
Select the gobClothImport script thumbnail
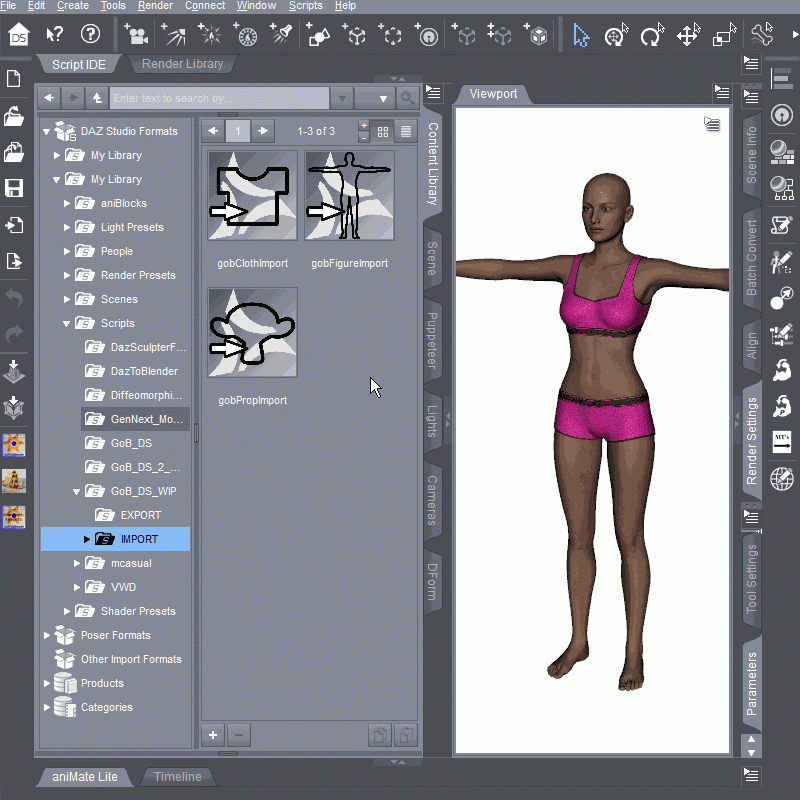click(253, 195)
